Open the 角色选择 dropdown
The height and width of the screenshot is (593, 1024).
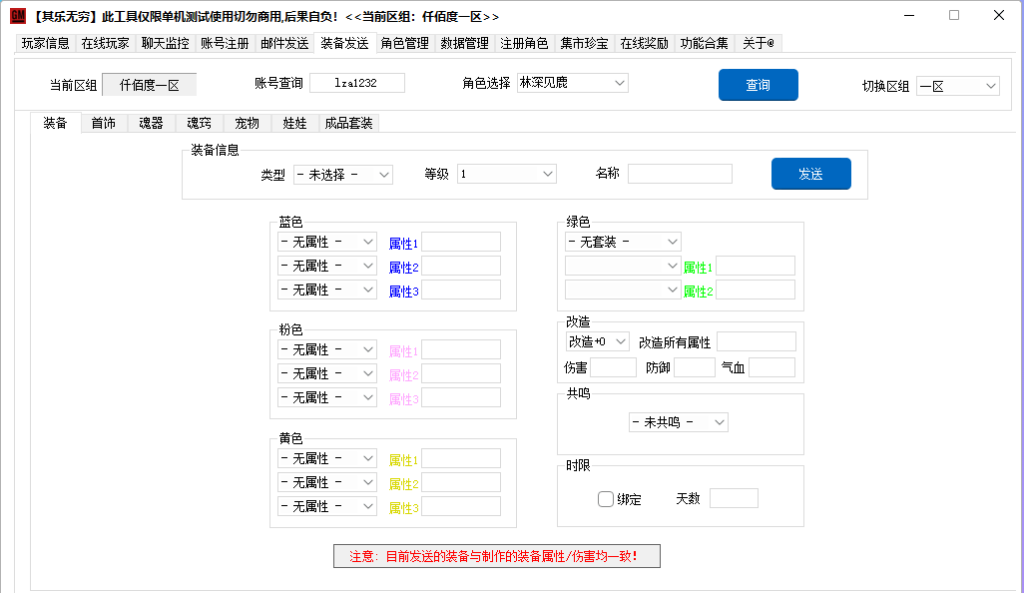coord(572,83)
